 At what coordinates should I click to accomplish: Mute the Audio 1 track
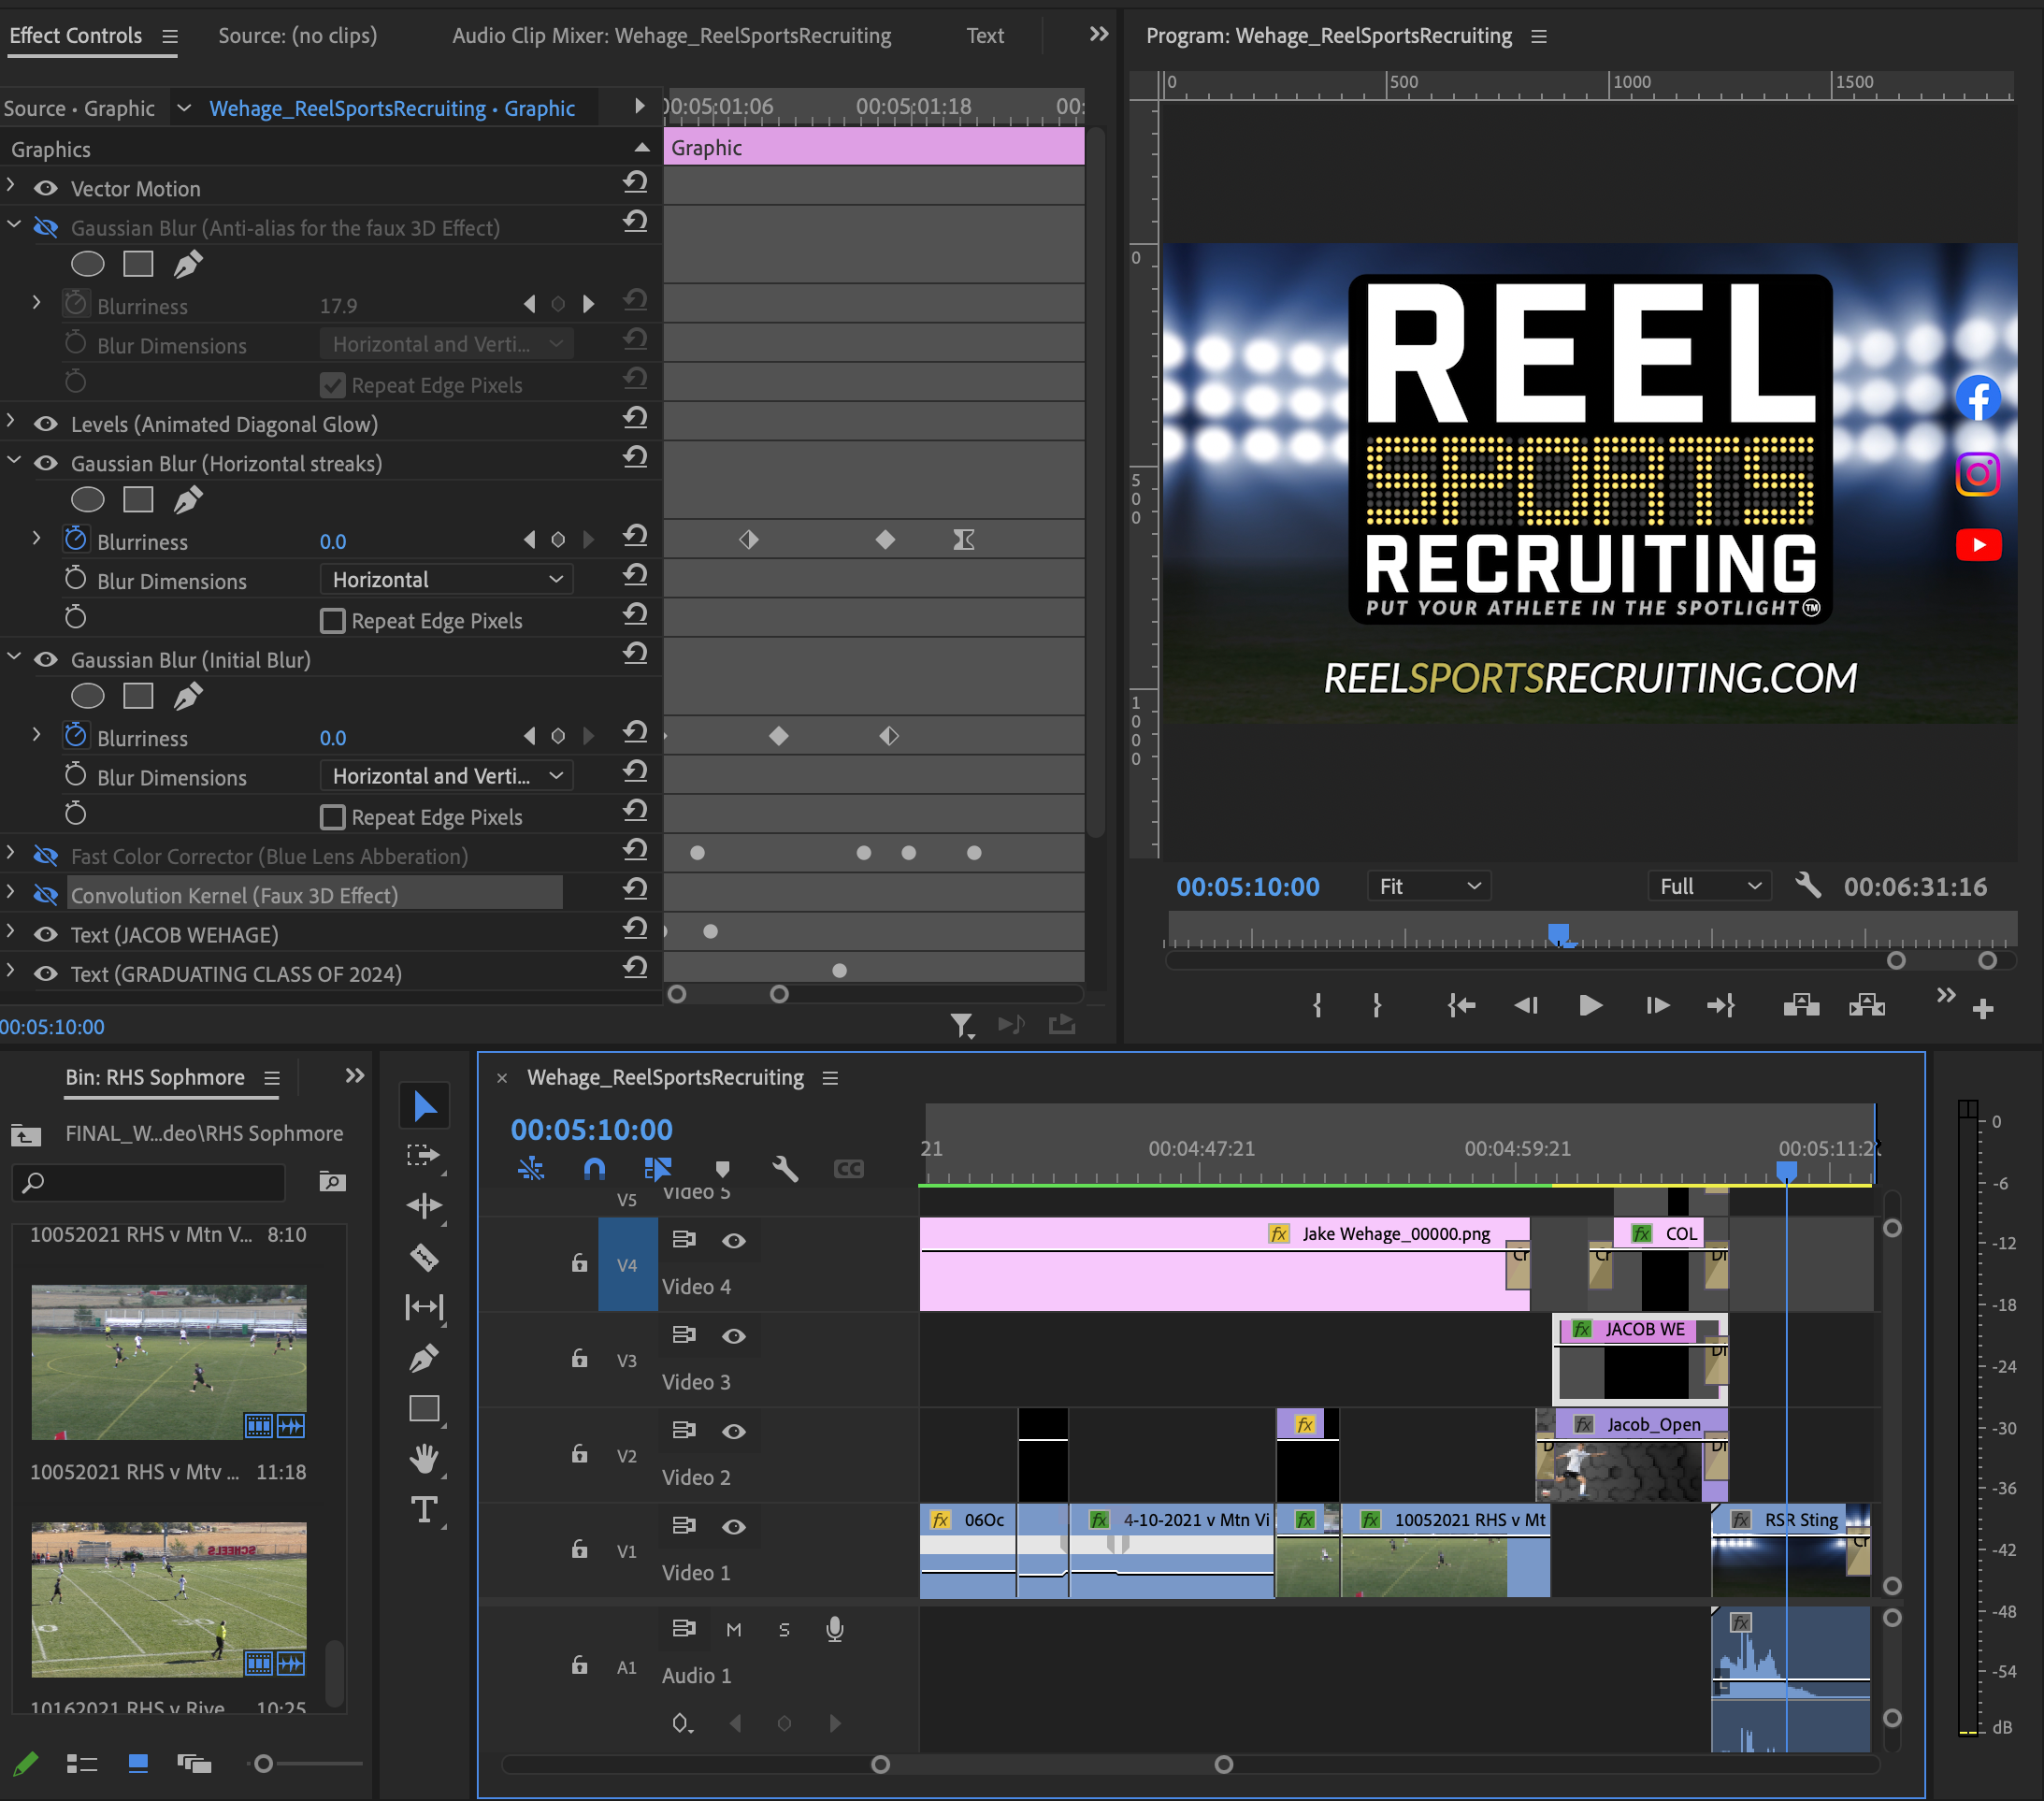(x=733, y=1630)
